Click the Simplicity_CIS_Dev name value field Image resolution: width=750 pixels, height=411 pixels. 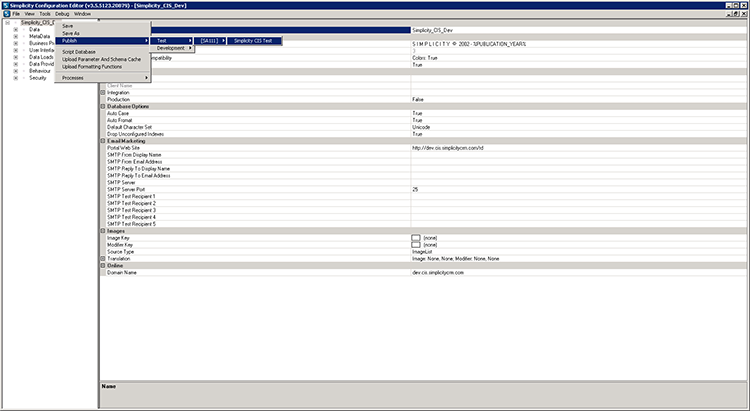(x=578, y=30)
